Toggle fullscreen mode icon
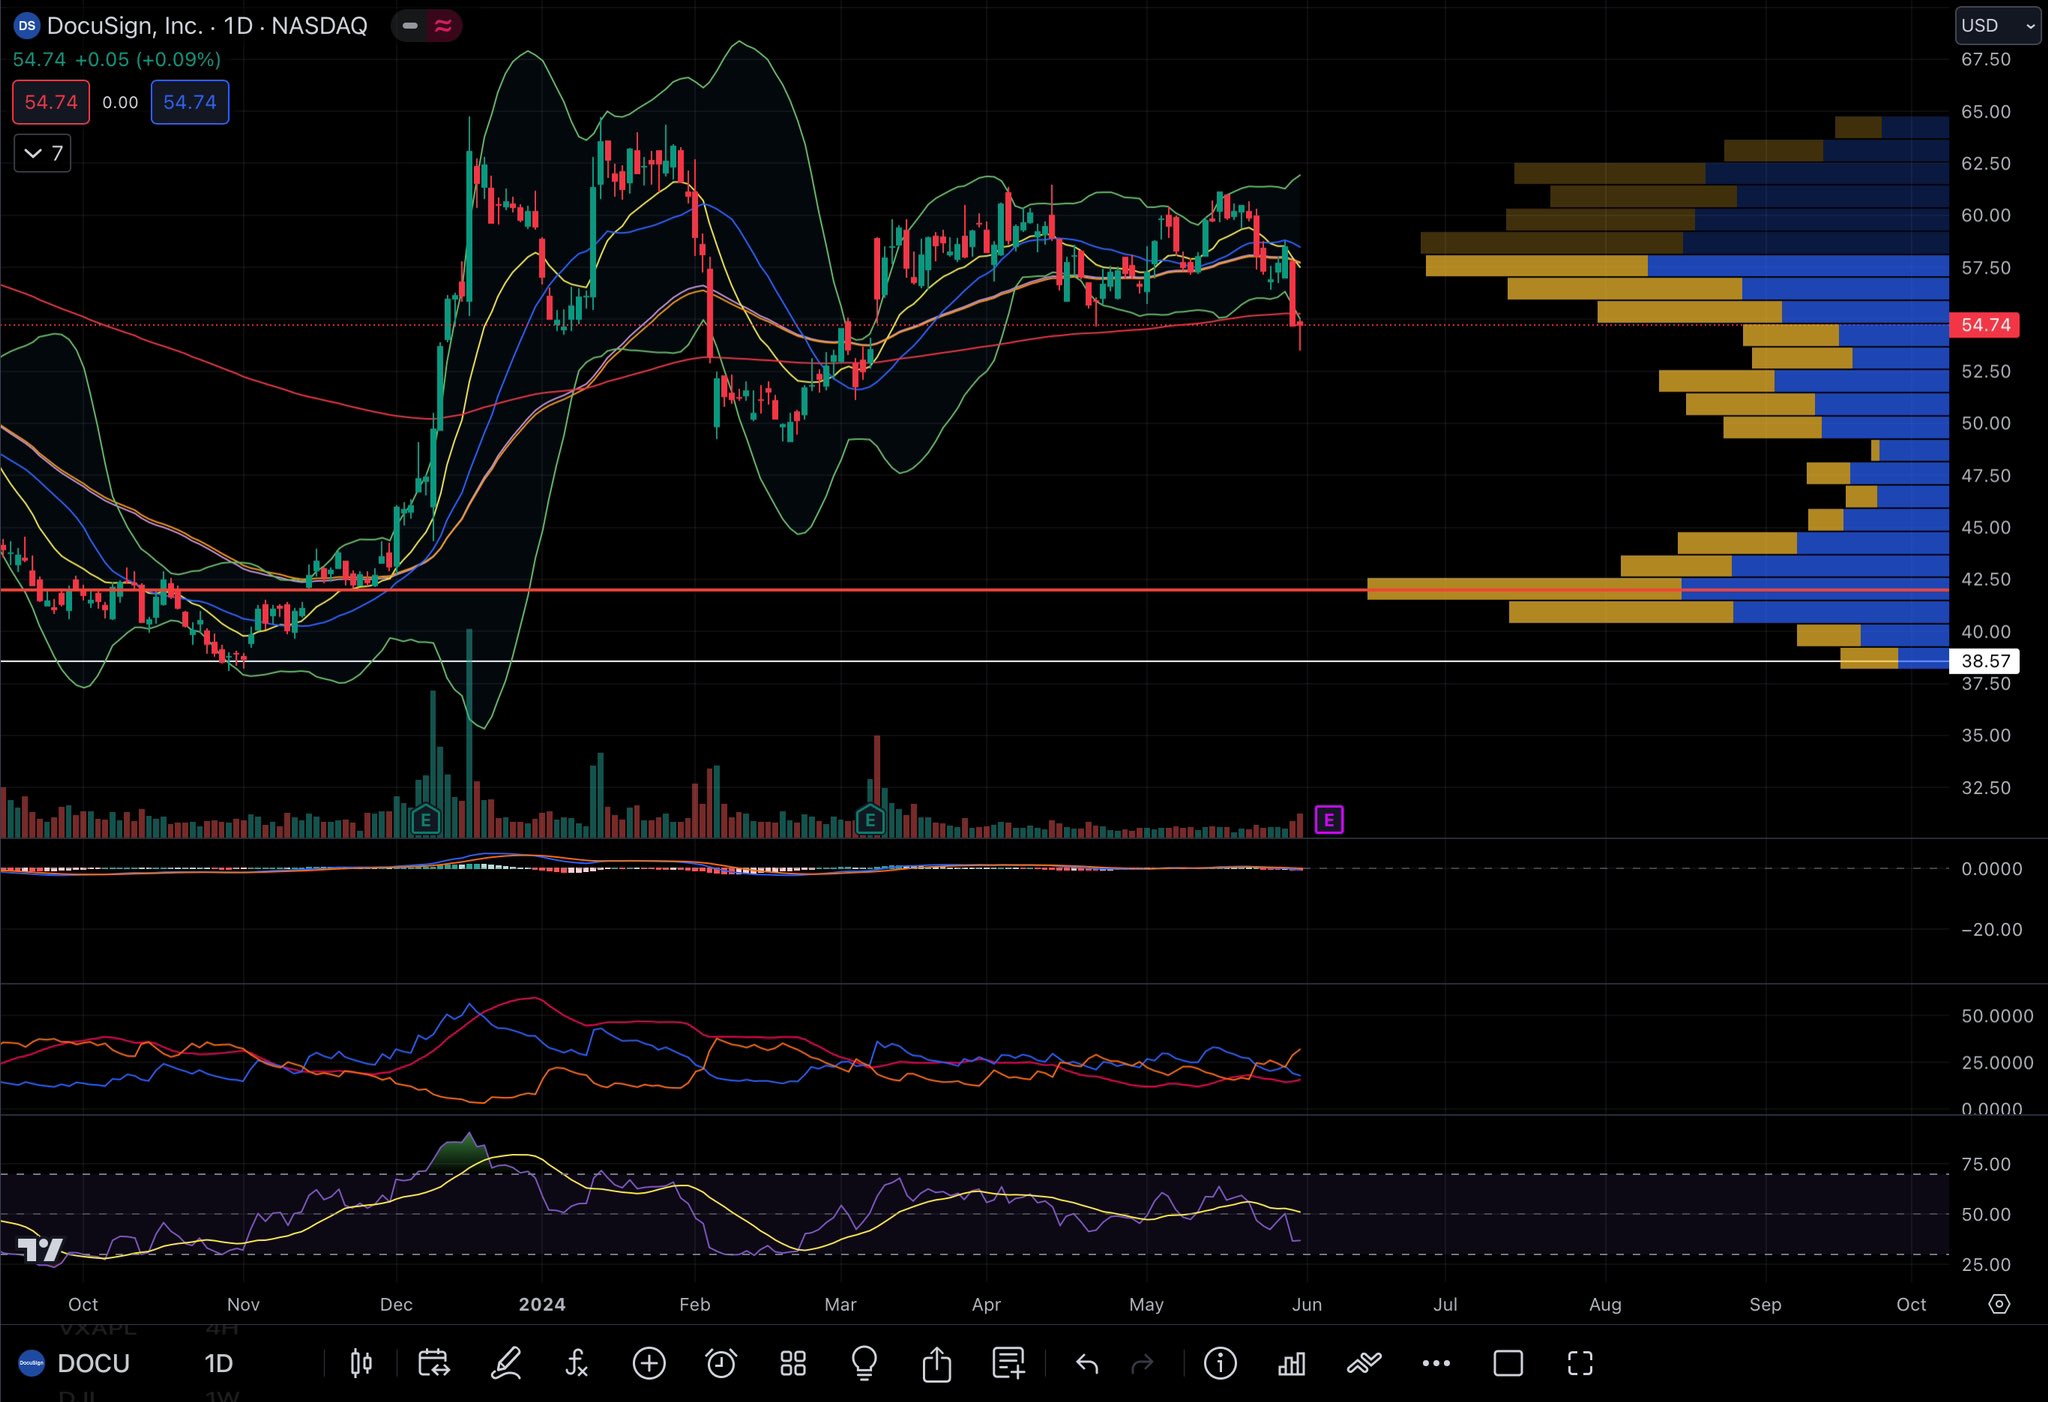The image size is (2048, 1402). pyautogui.click(x=1580, y=1363)
